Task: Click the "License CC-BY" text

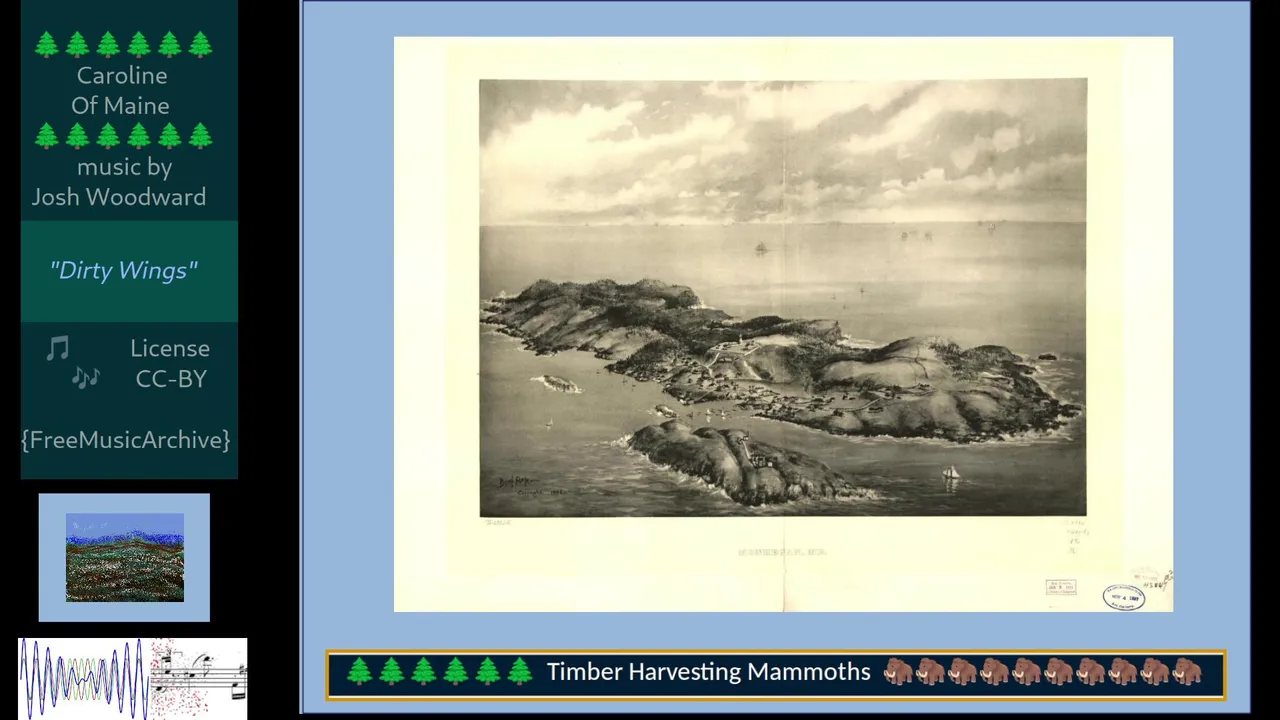Action: click(x=170, y=363)
